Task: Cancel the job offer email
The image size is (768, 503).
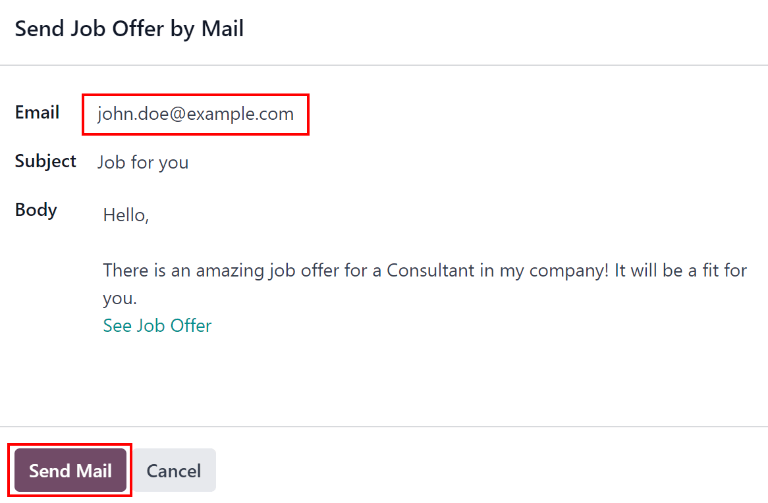Action: tap(174, 470)
